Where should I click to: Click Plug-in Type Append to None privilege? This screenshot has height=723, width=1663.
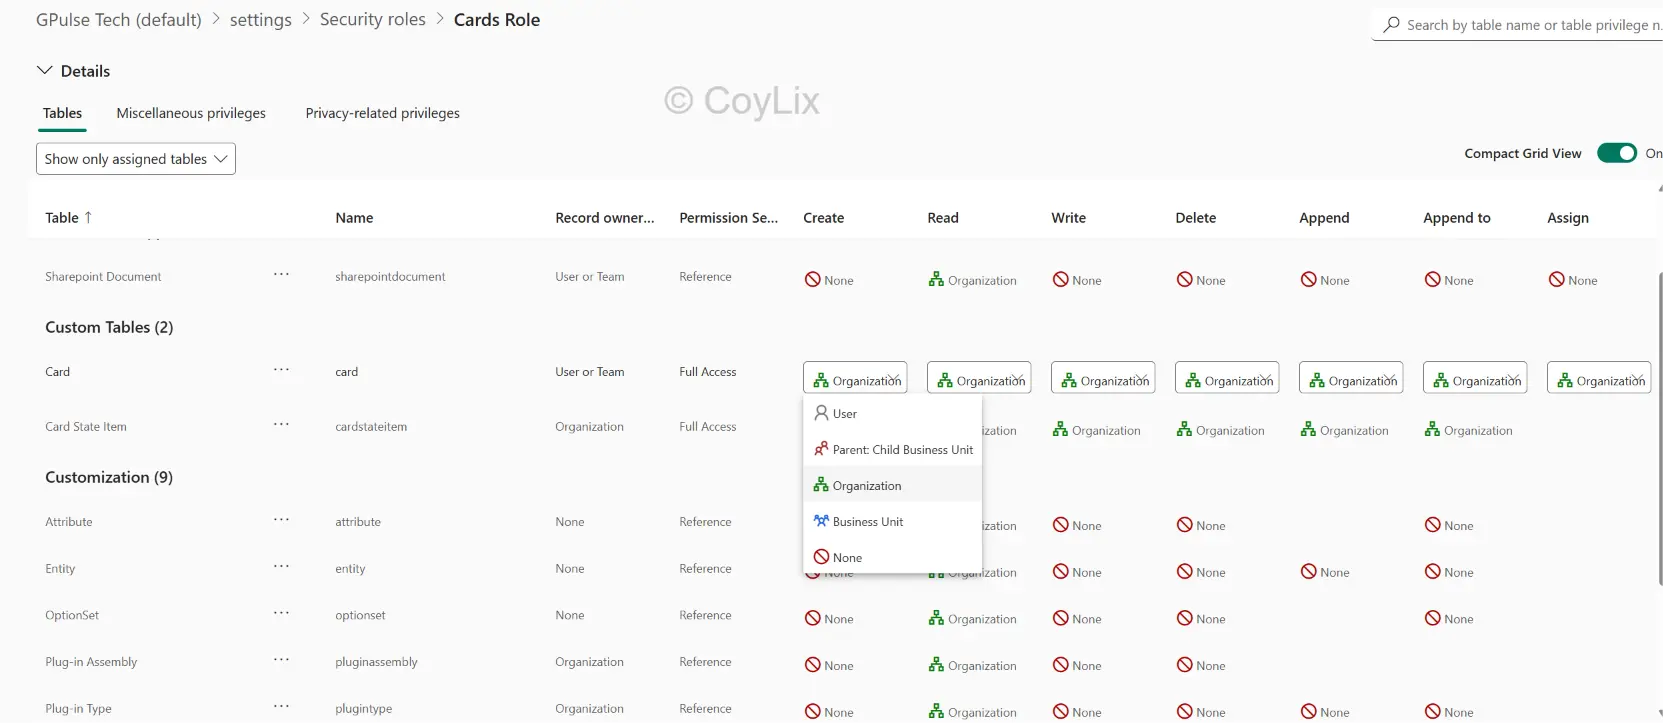[x=1449, y=712]
